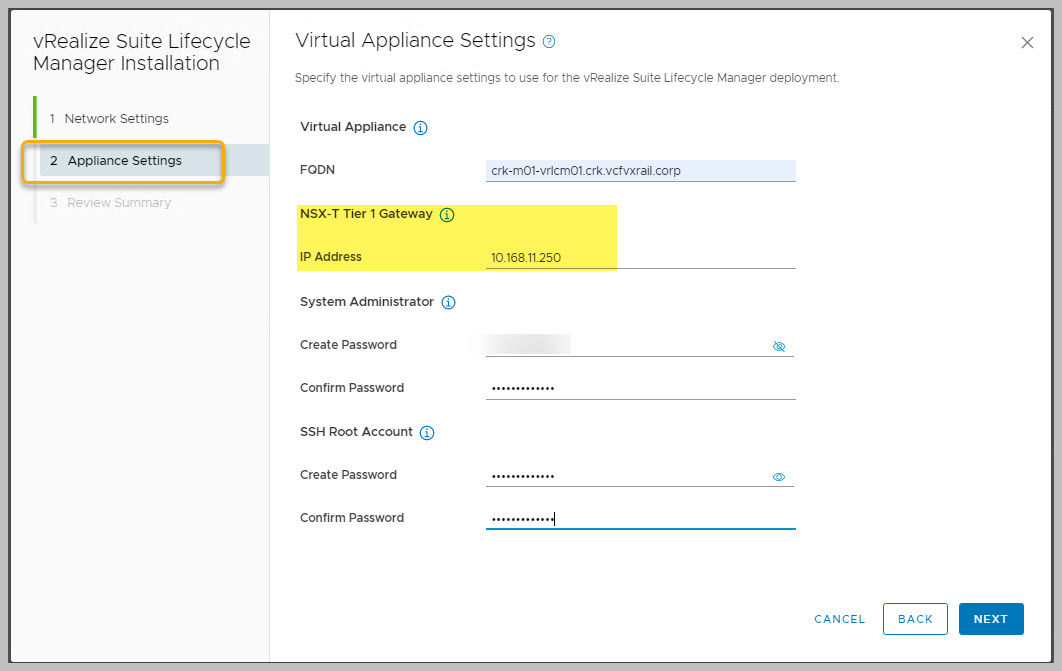The image size is (1062, 671).
Task: Focus the NSX-T IP Address field
Action: pos(640,258)
